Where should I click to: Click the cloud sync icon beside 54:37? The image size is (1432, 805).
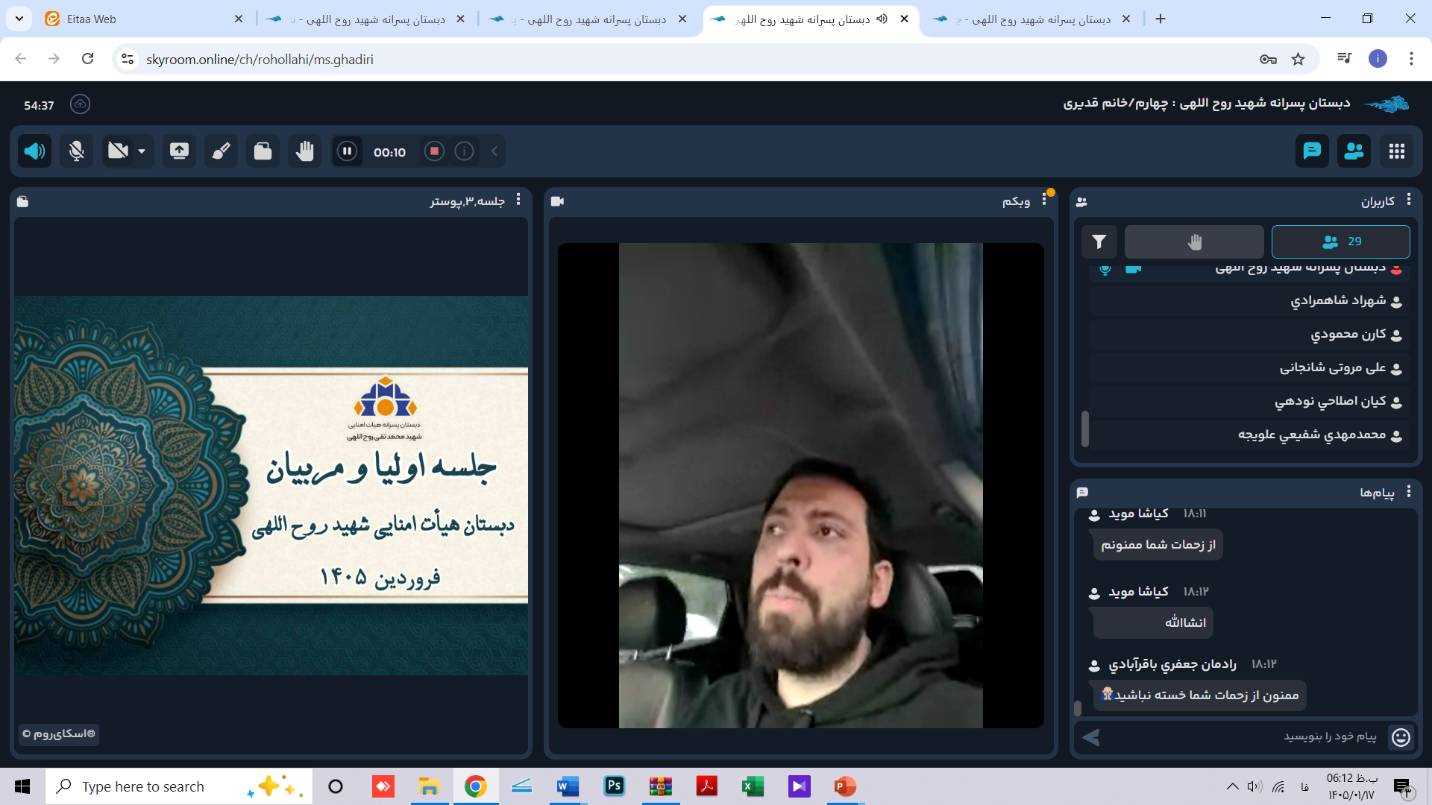tap(80, 104)
